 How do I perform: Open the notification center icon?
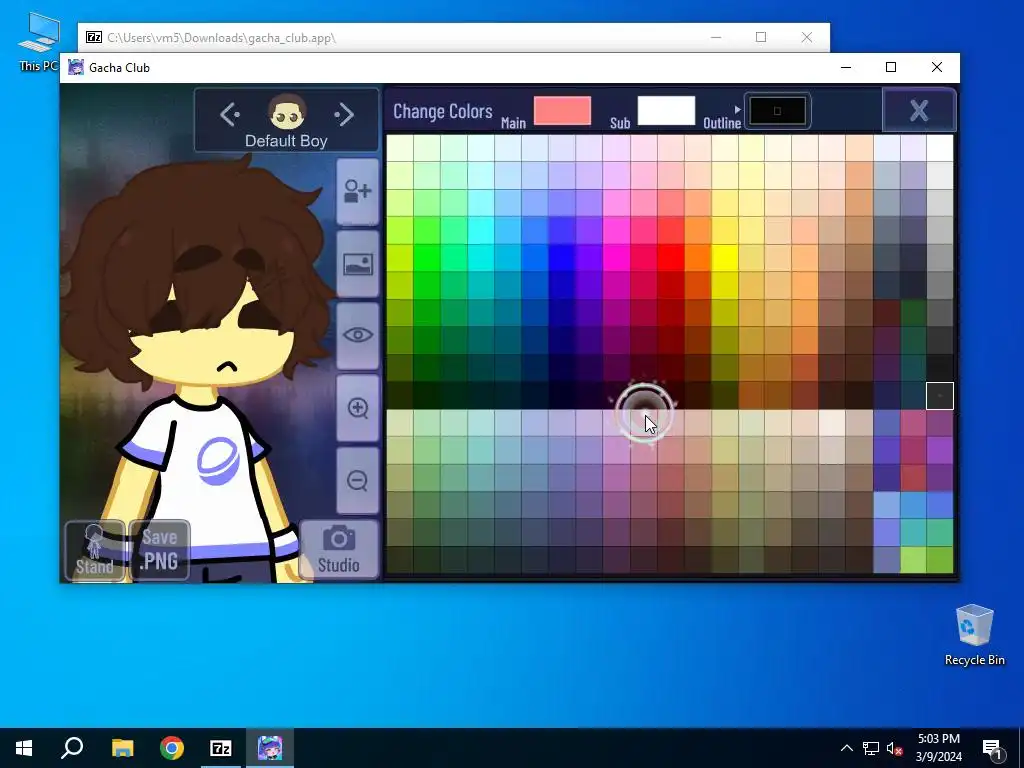point(991,749)
